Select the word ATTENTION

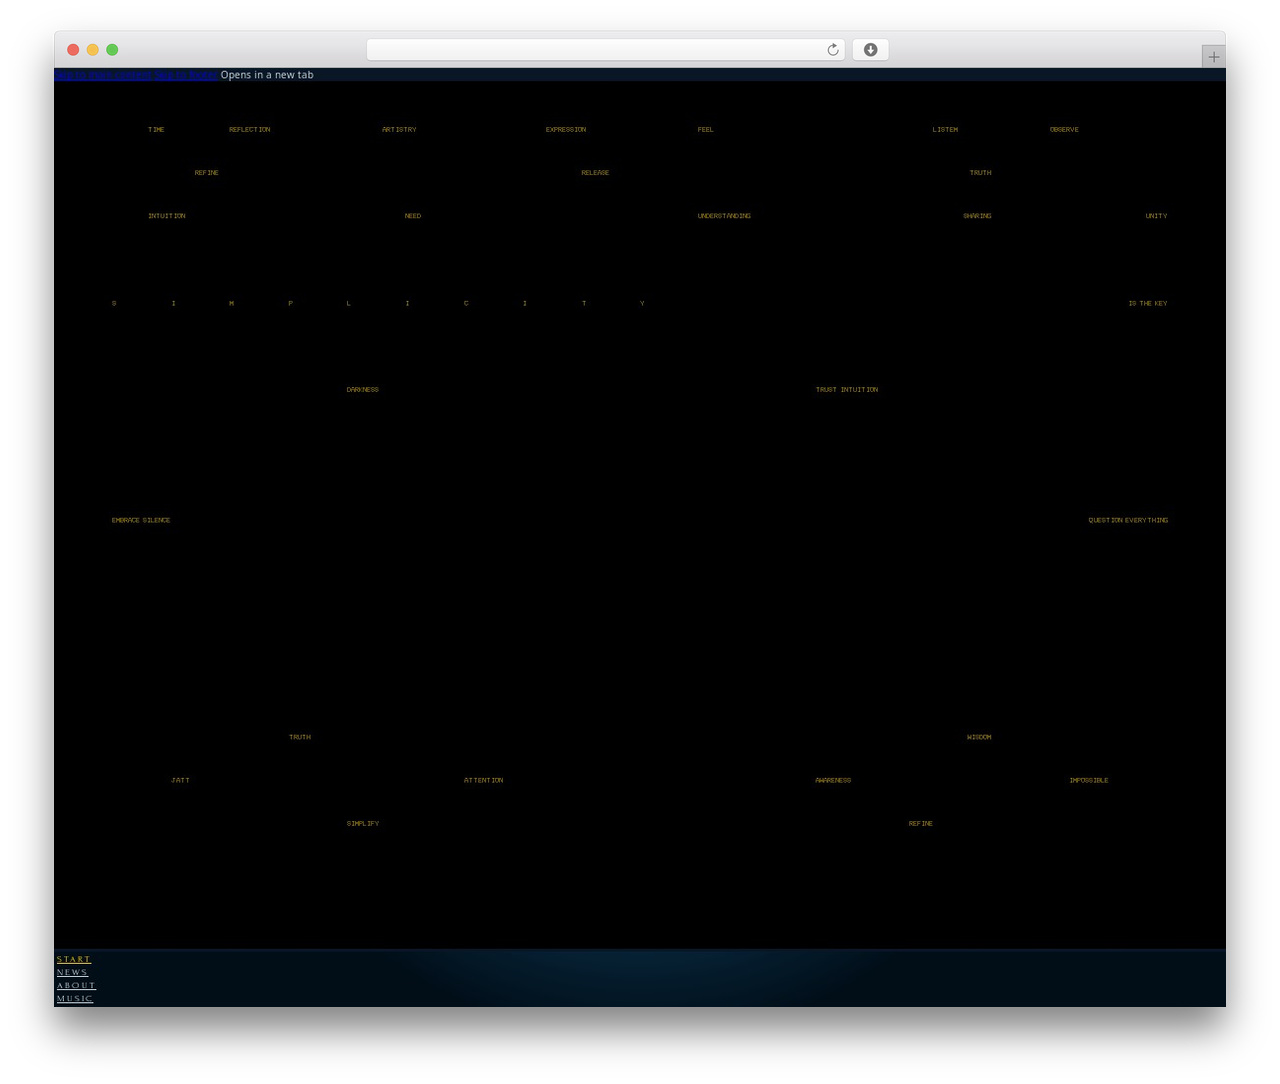pyautogui.click(x=483, y=780)
